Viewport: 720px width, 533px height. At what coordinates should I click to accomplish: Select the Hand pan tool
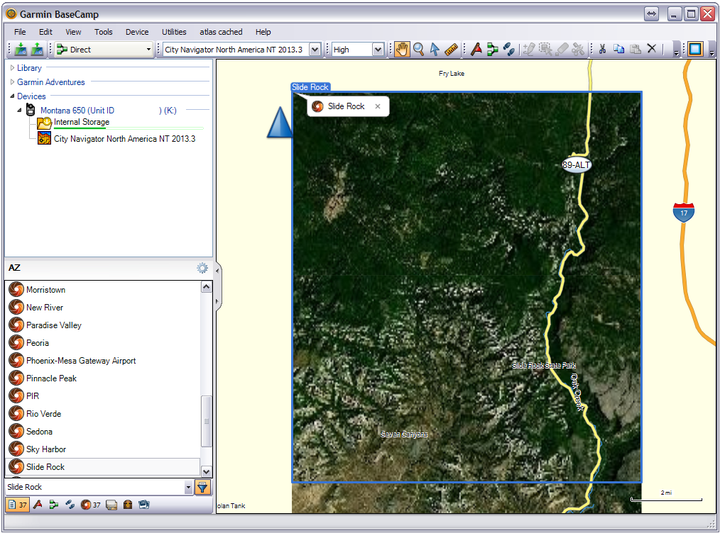pos(402,49)
